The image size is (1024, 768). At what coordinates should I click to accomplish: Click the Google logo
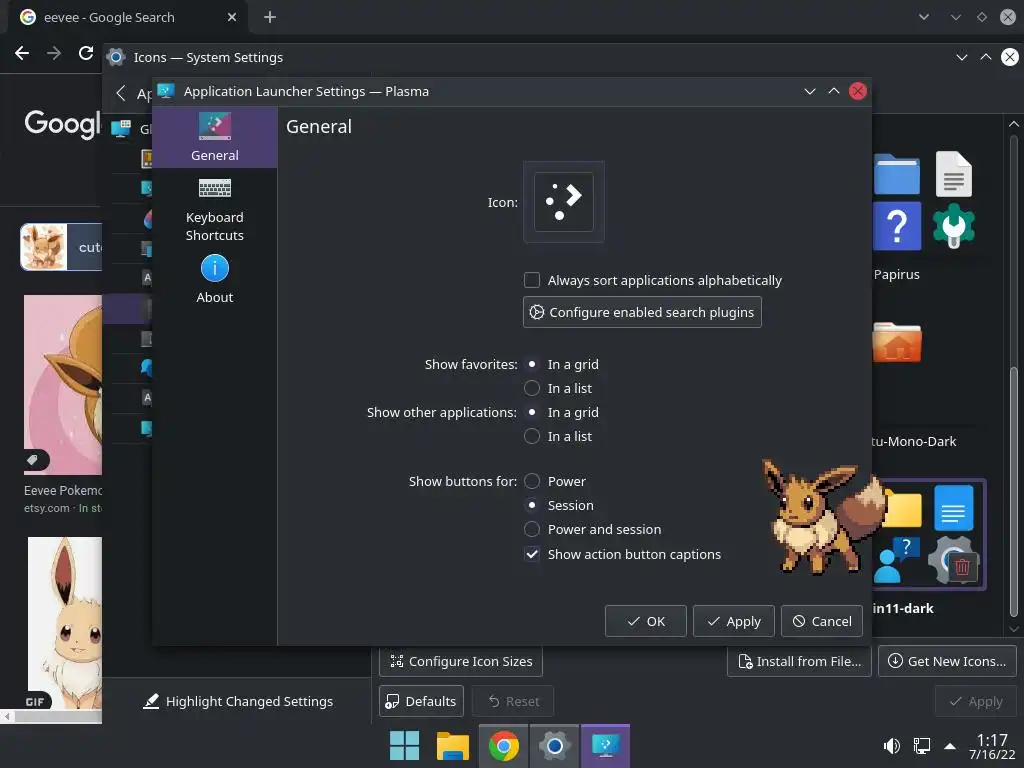[x=63, y=123]
